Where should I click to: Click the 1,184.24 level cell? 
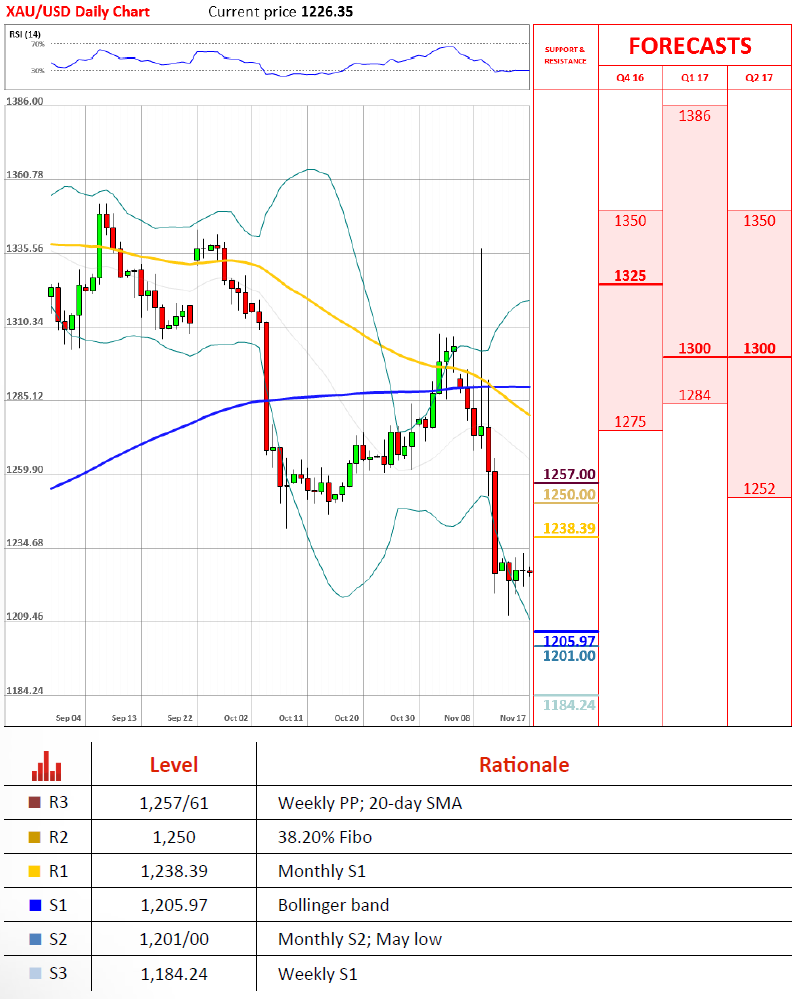(x=174, y=974)
